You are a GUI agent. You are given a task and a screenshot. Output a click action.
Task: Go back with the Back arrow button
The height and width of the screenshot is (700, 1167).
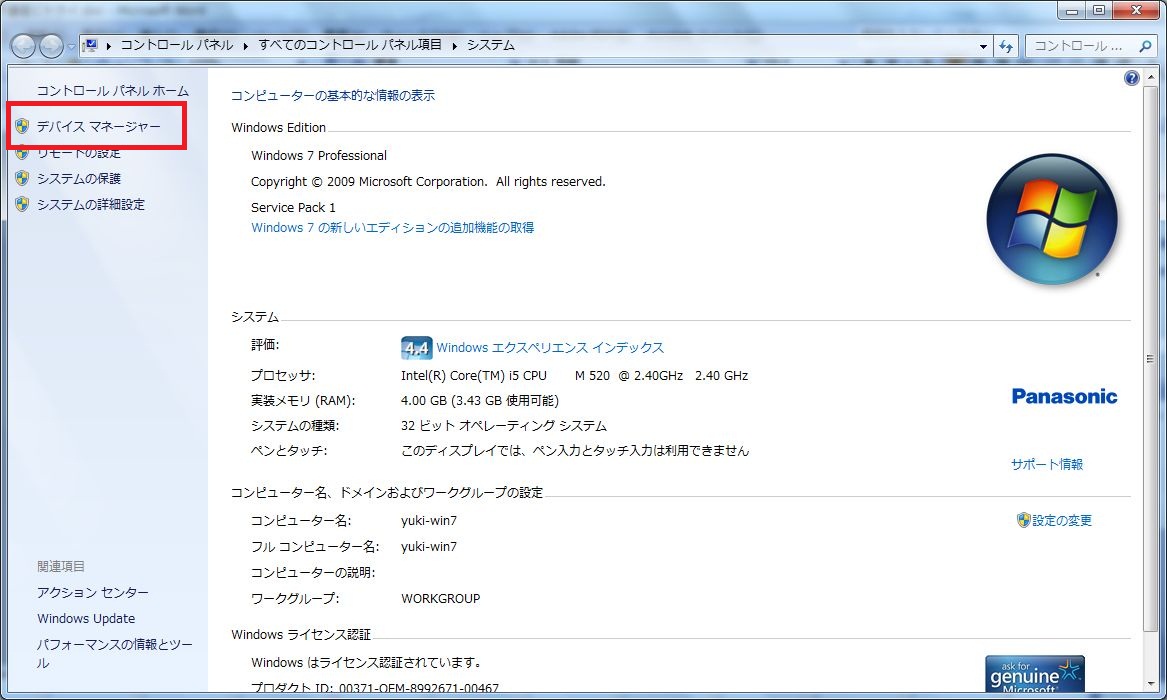coord(23,46)
